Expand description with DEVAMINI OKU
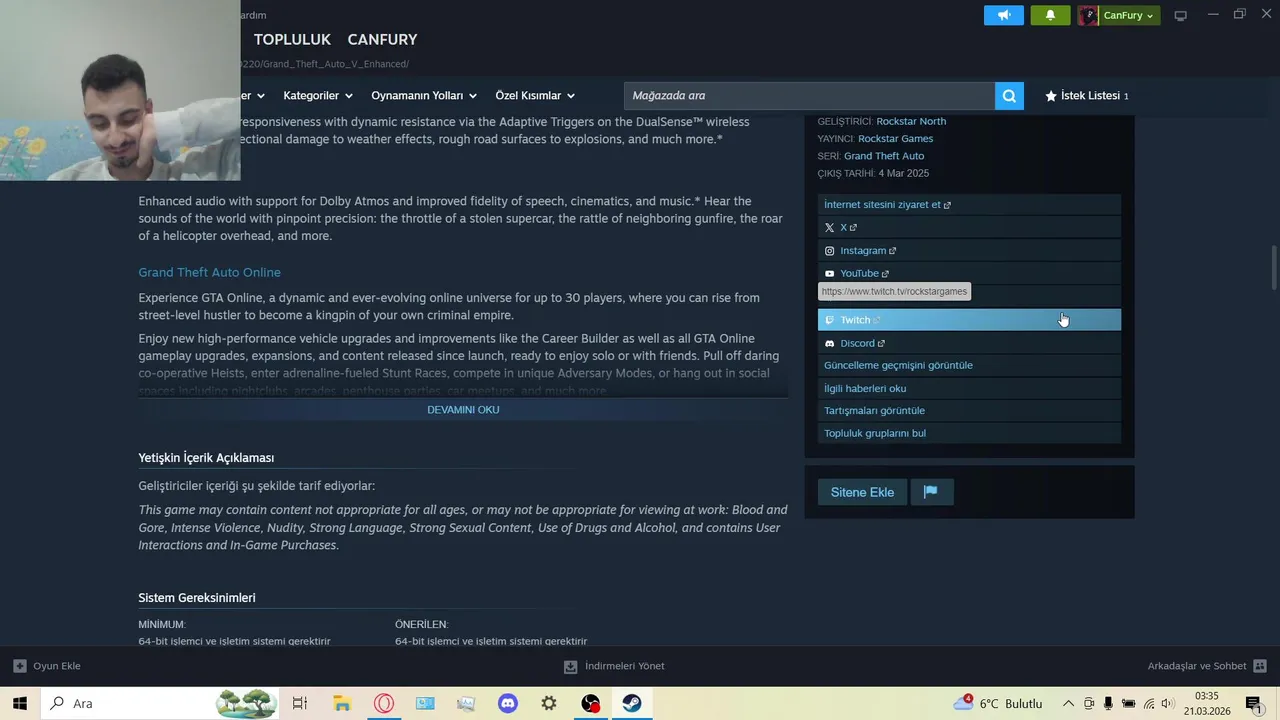Image resolution: width=1280 pixels, height=720 pixels. point(463,410)
